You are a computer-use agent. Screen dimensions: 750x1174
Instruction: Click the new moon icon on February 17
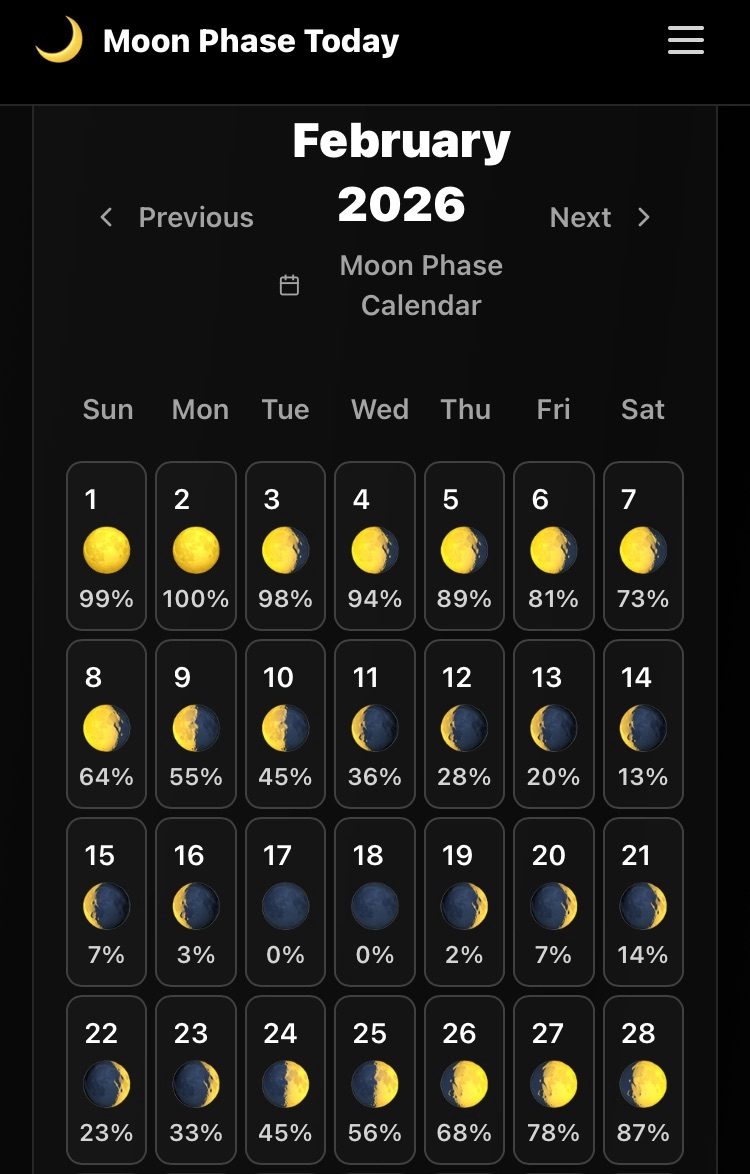click(285, 905)
